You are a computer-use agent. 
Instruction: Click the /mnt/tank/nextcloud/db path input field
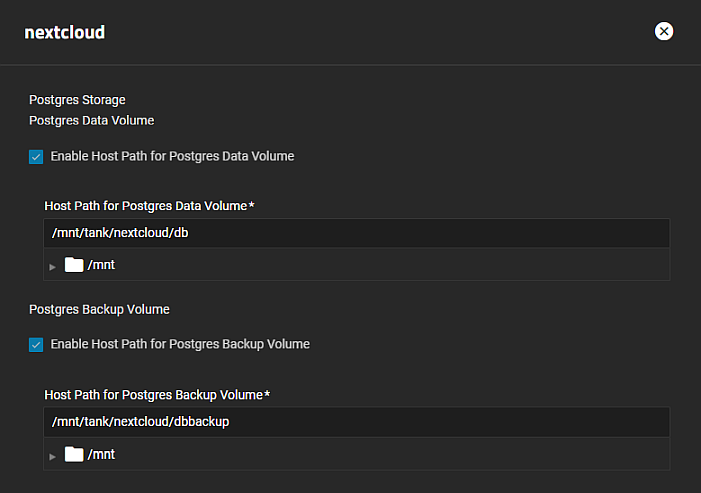point(356,233)
